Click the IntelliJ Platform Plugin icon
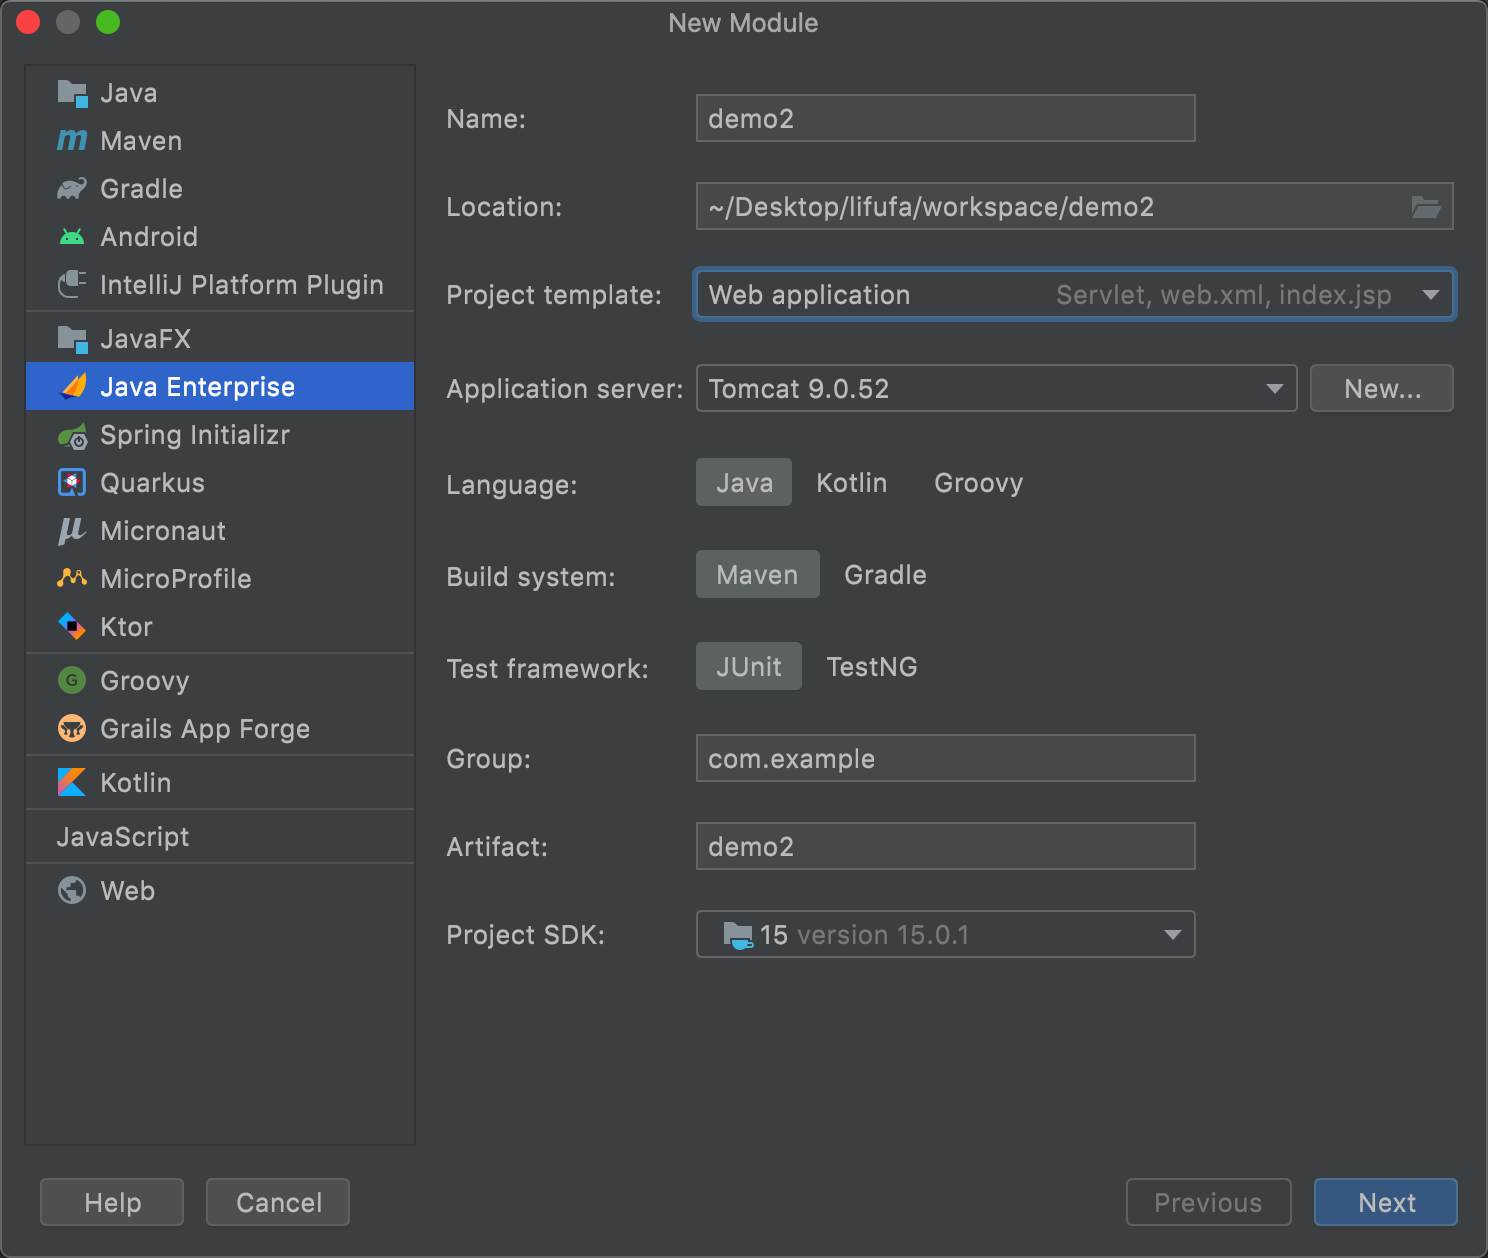Viewport: 1488px width, 1258px height. pyautogui.click(x=72, y=285)
